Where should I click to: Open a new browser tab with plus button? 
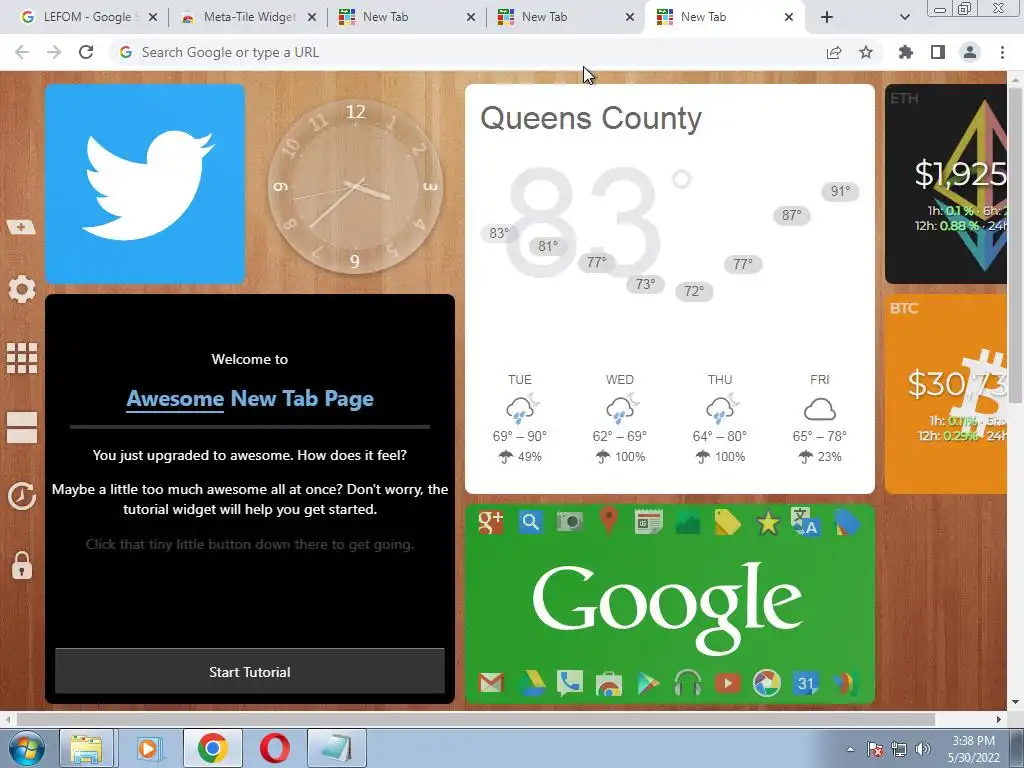click(827, 17)
